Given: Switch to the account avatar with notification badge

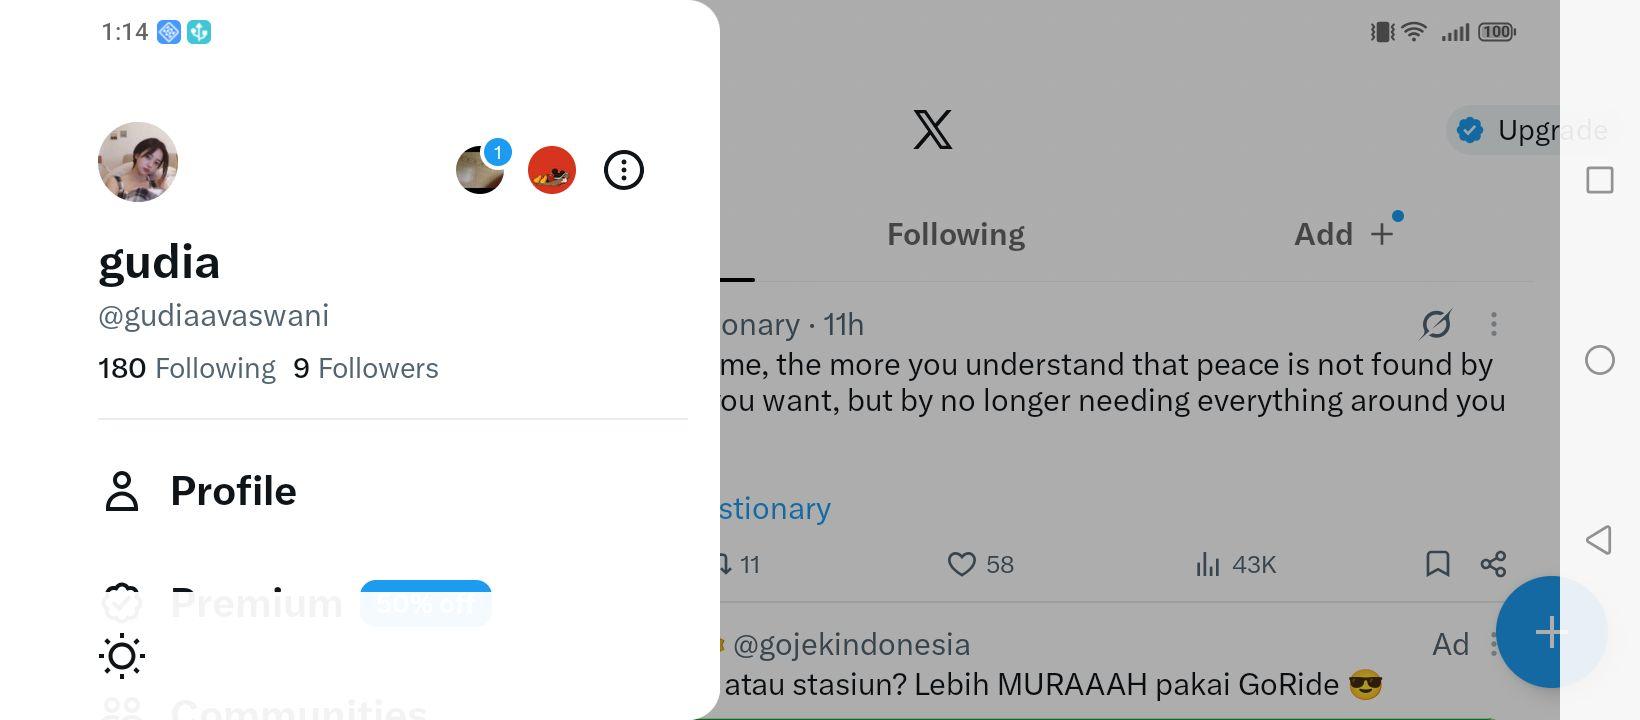Looking at the screenshot, I should 480,170.
